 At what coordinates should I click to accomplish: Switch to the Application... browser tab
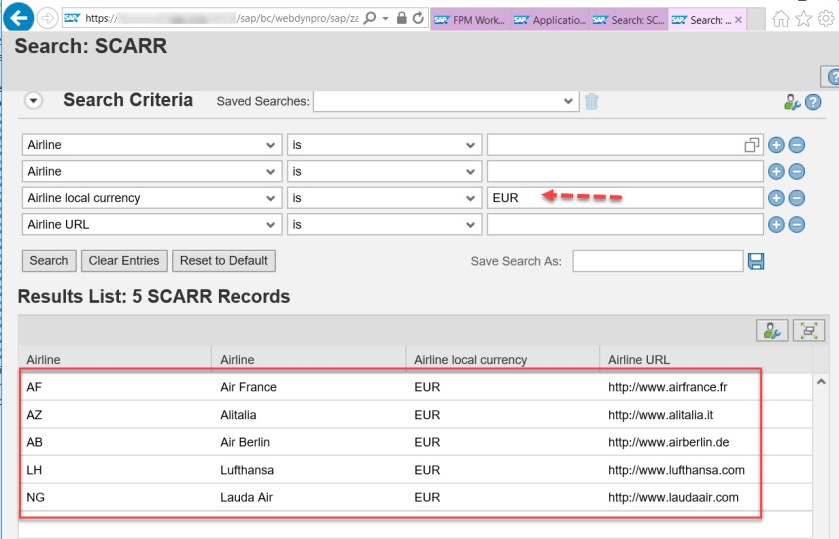click(x=549, y=19)
